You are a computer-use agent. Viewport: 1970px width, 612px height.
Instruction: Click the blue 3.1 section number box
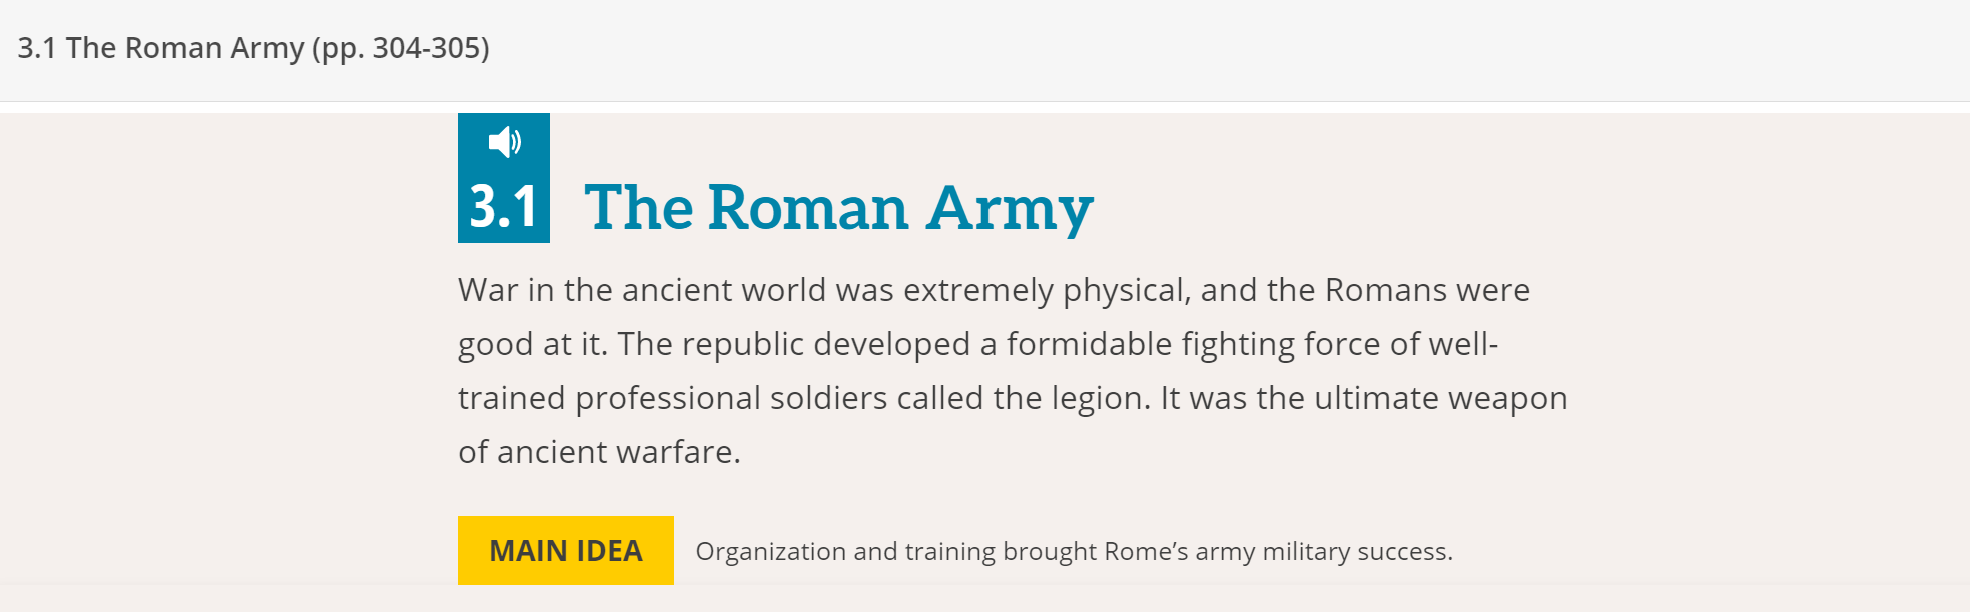504,206
